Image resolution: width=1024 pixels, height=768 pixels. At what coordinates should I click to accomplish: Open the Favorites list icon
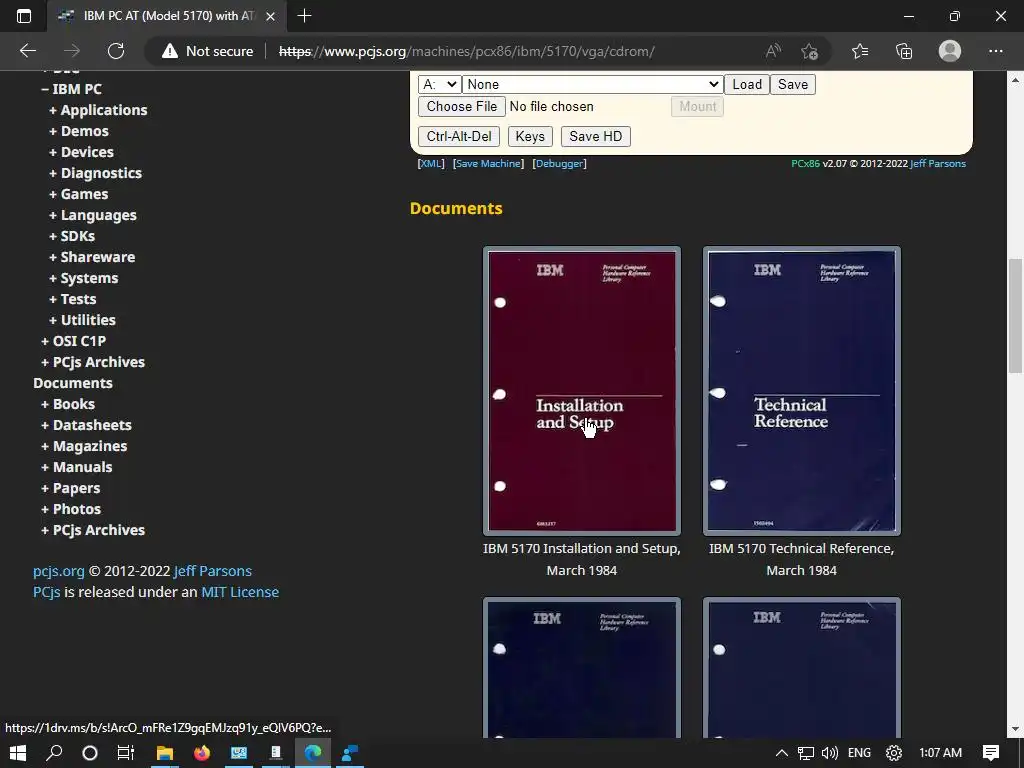coord(860,51)
